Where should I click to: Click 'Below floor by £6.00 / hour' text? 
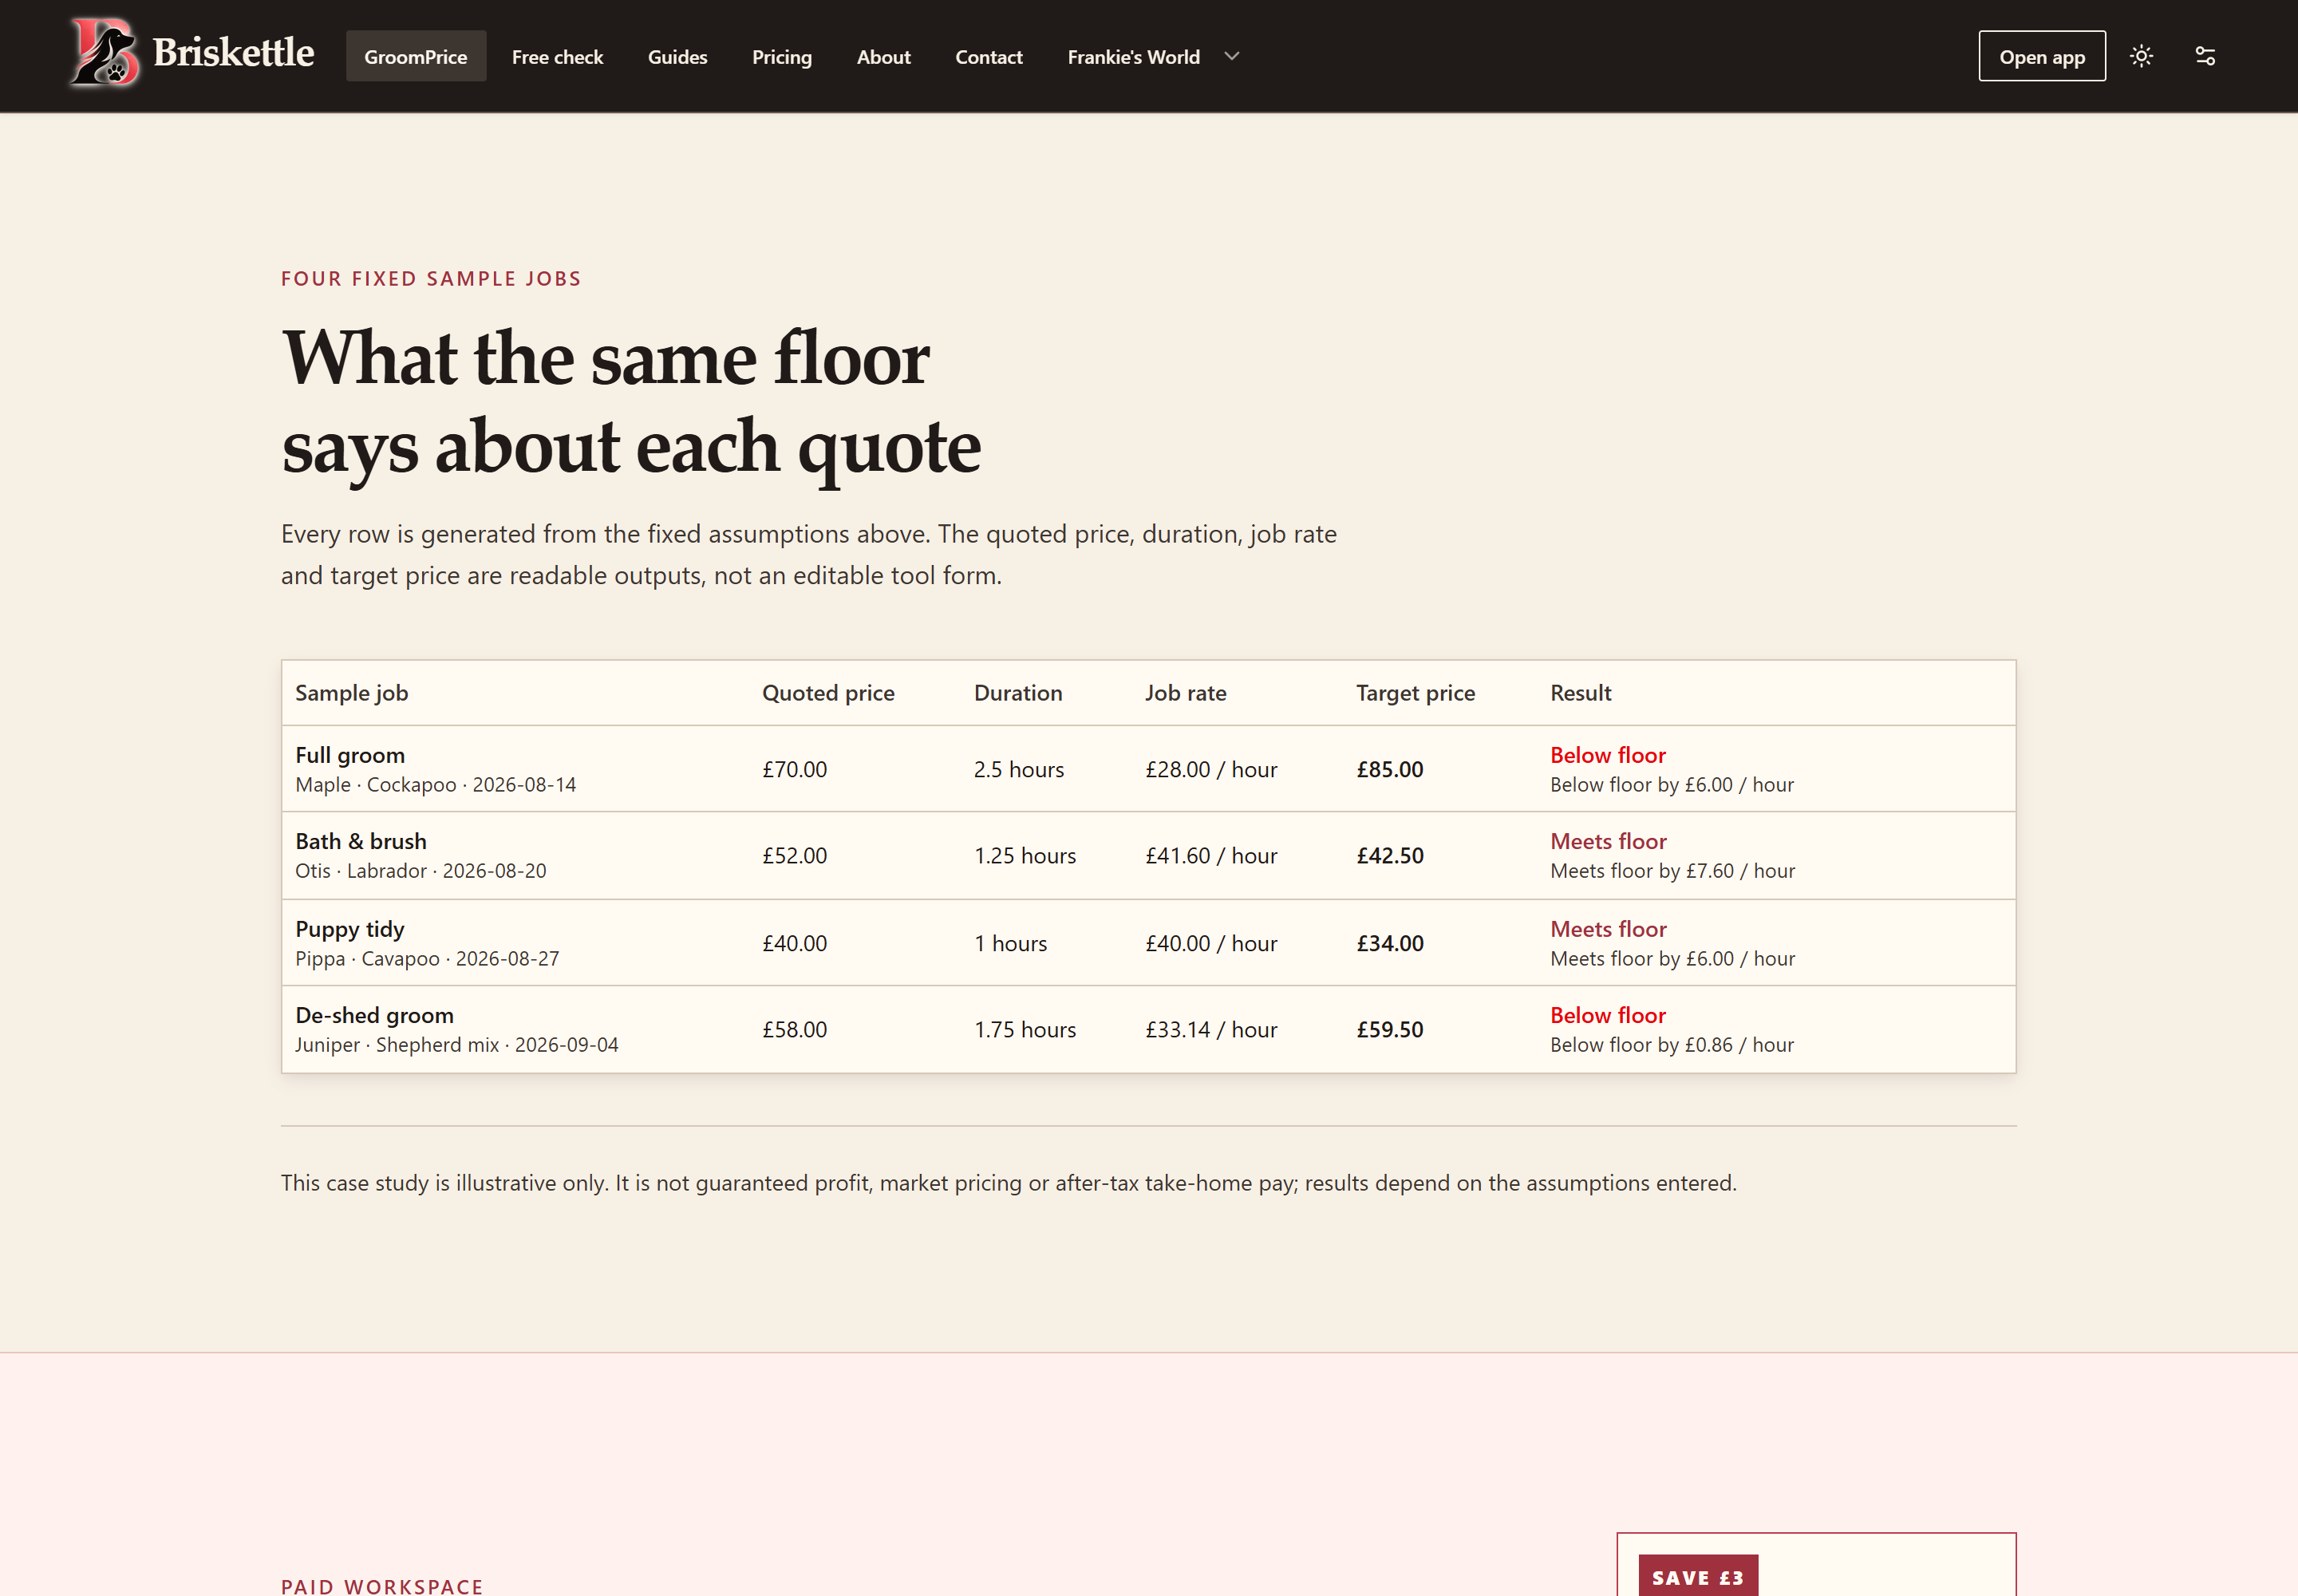tap(1672, 785)
